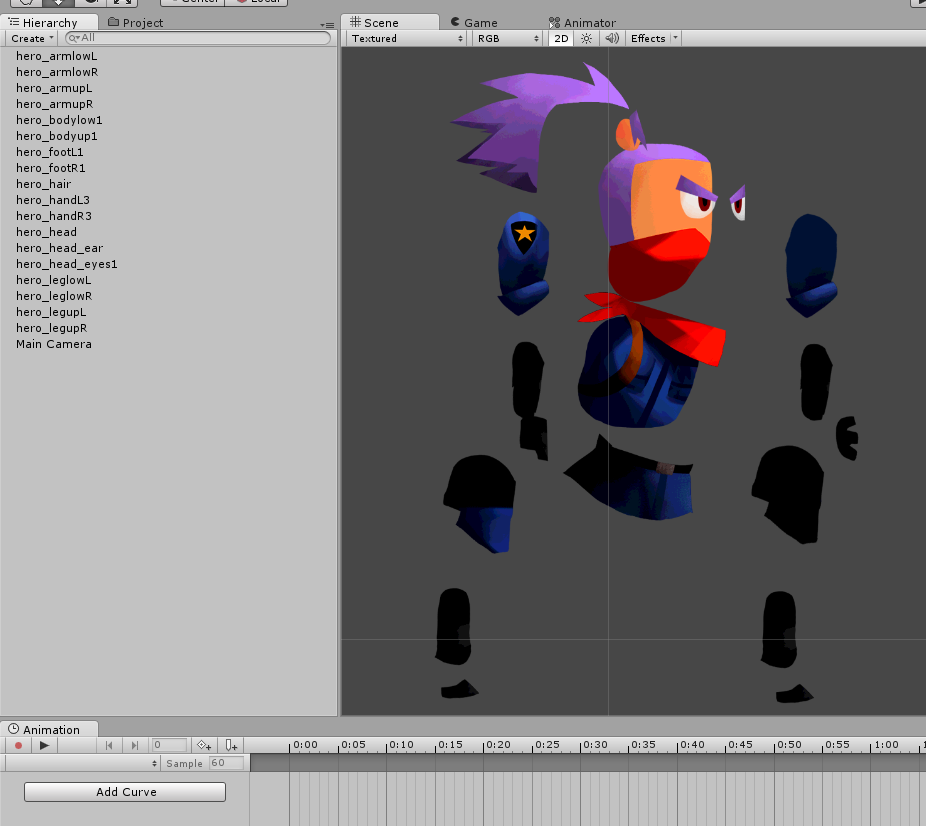926x826 pixels.
Task: Select hero_armupR in the Hierarchy
Action: 55,104
